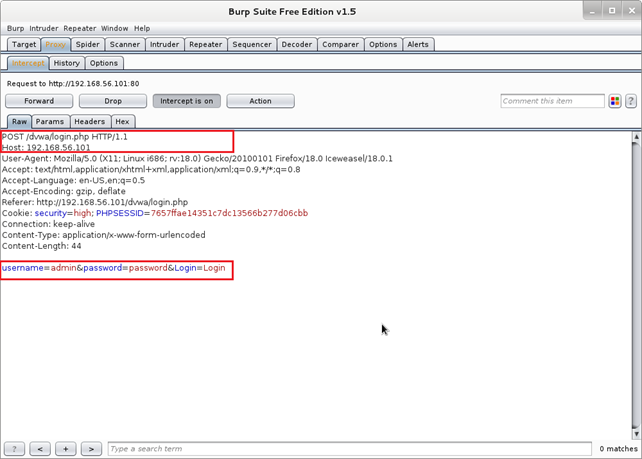Open the Burp menu

(15, 29)
